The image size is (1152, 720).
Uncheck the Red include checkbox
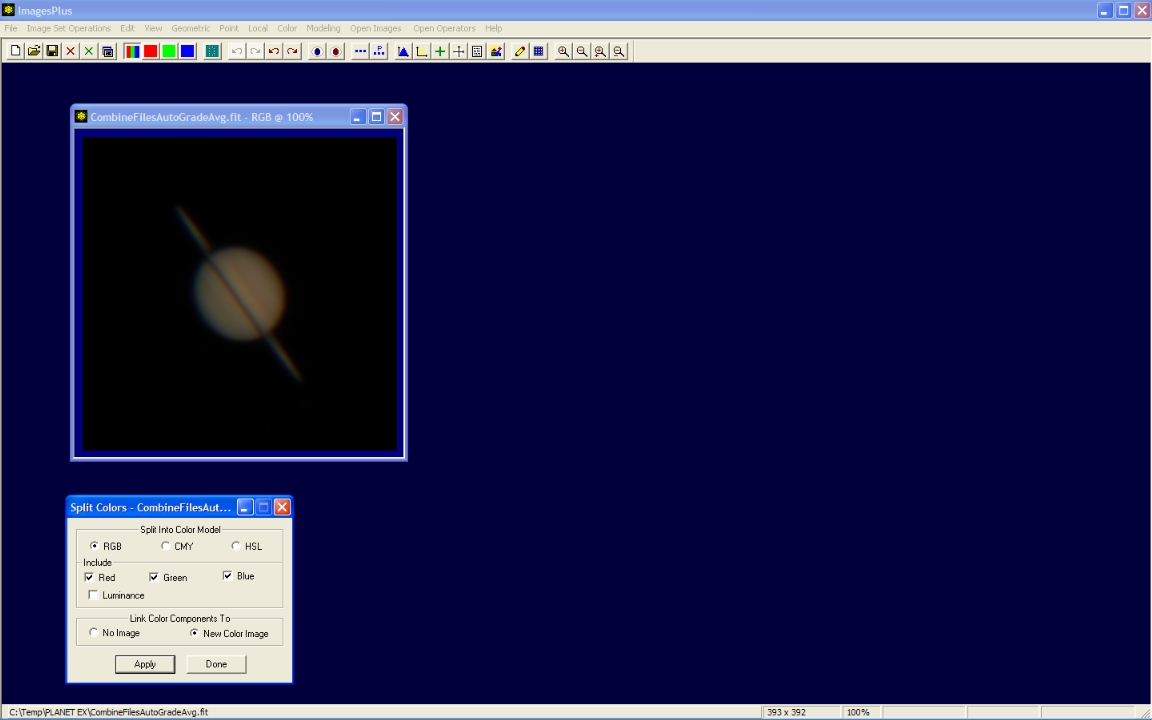pos(89,577)
